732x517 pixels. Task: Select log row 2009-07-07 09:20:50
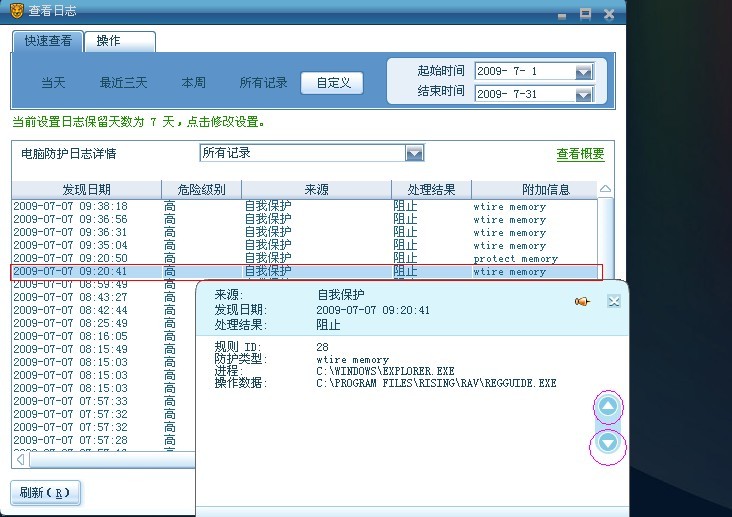point(304,258)
